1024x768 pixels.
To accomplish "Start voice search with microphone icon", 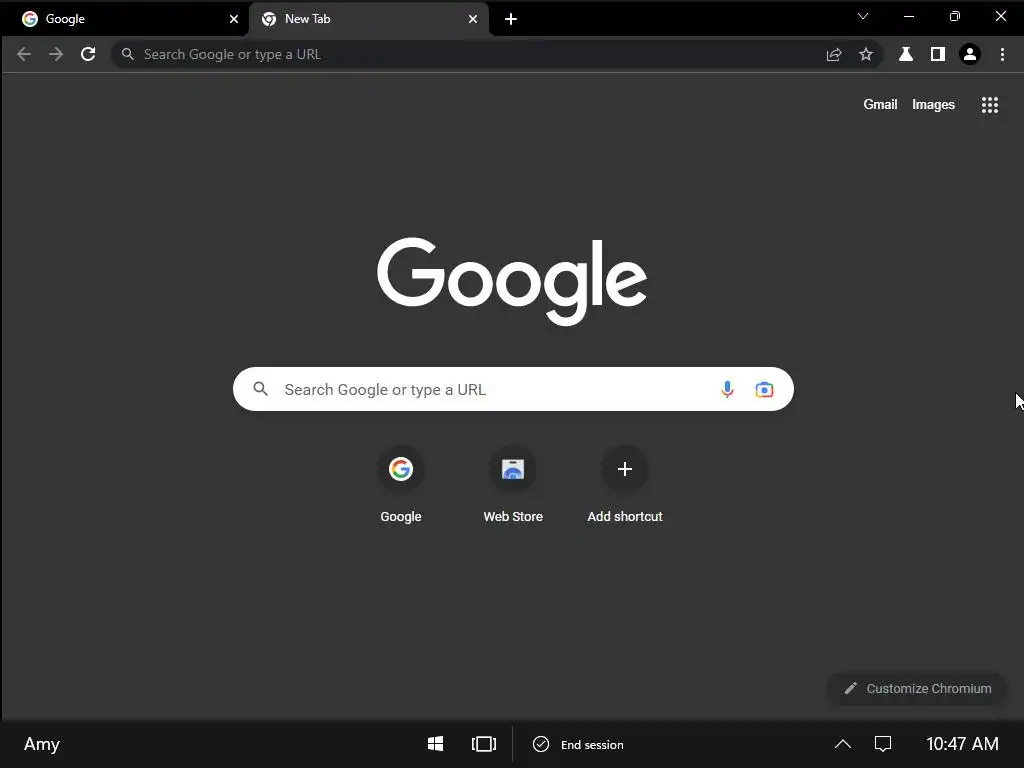I will tap(727, 389).
